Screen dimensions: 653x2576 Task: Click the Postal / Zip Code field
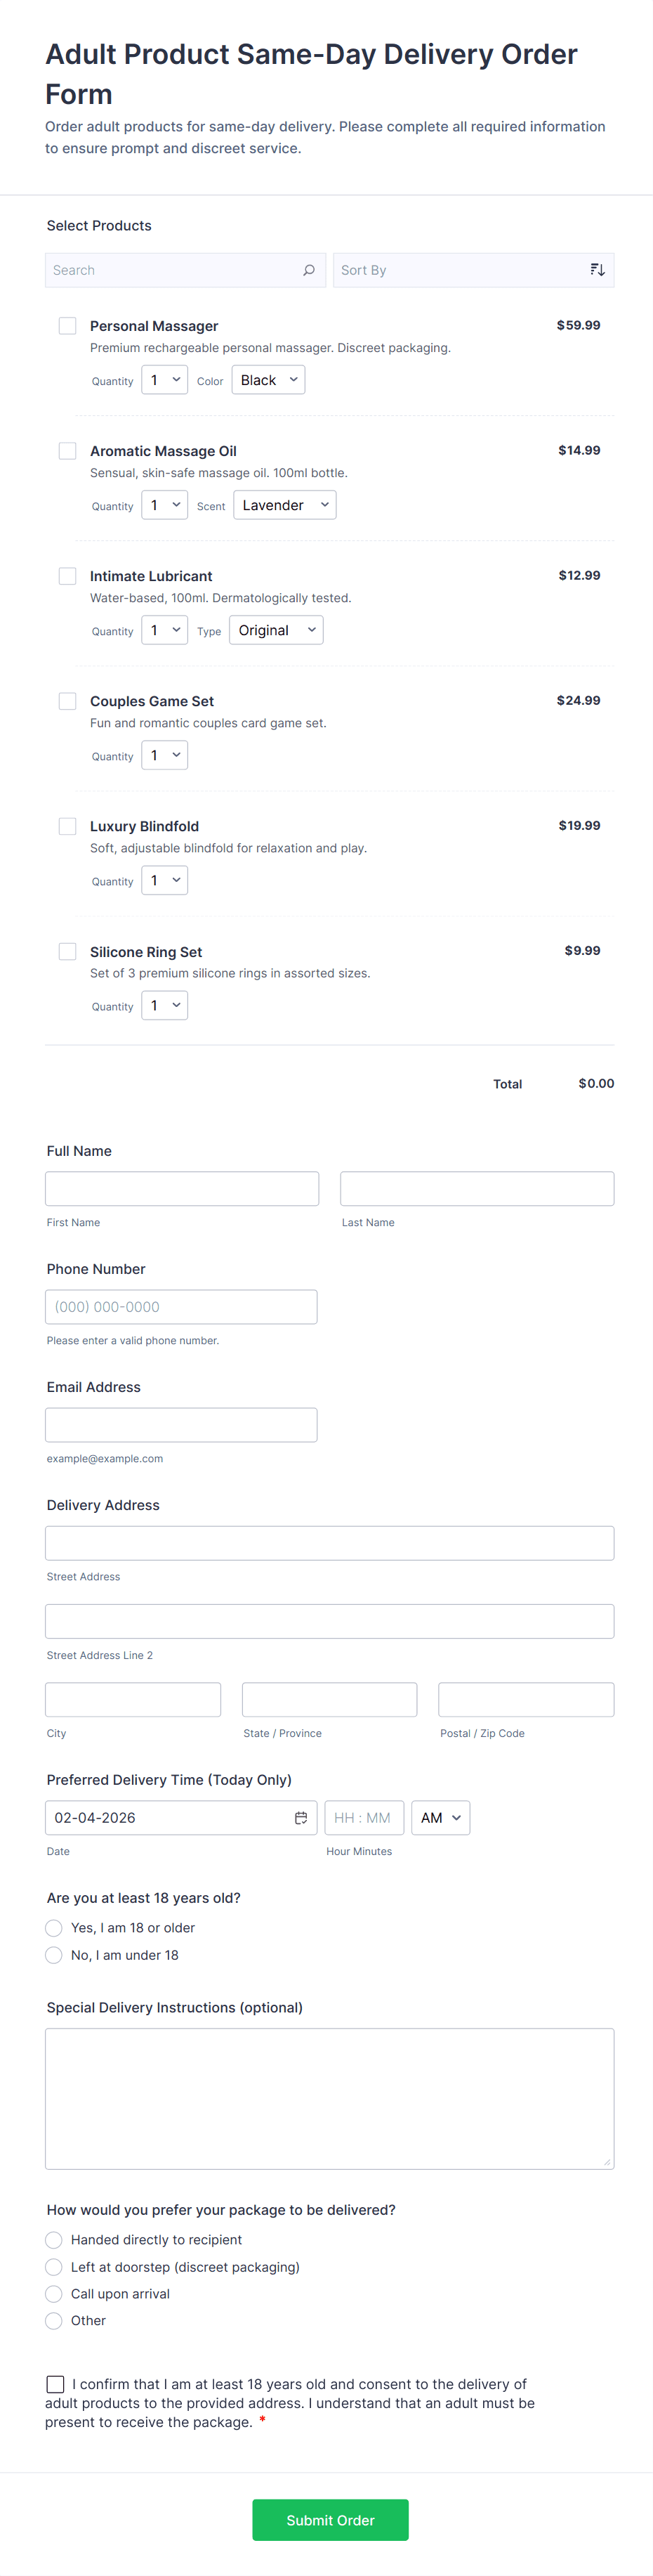tap(526, 1700)
